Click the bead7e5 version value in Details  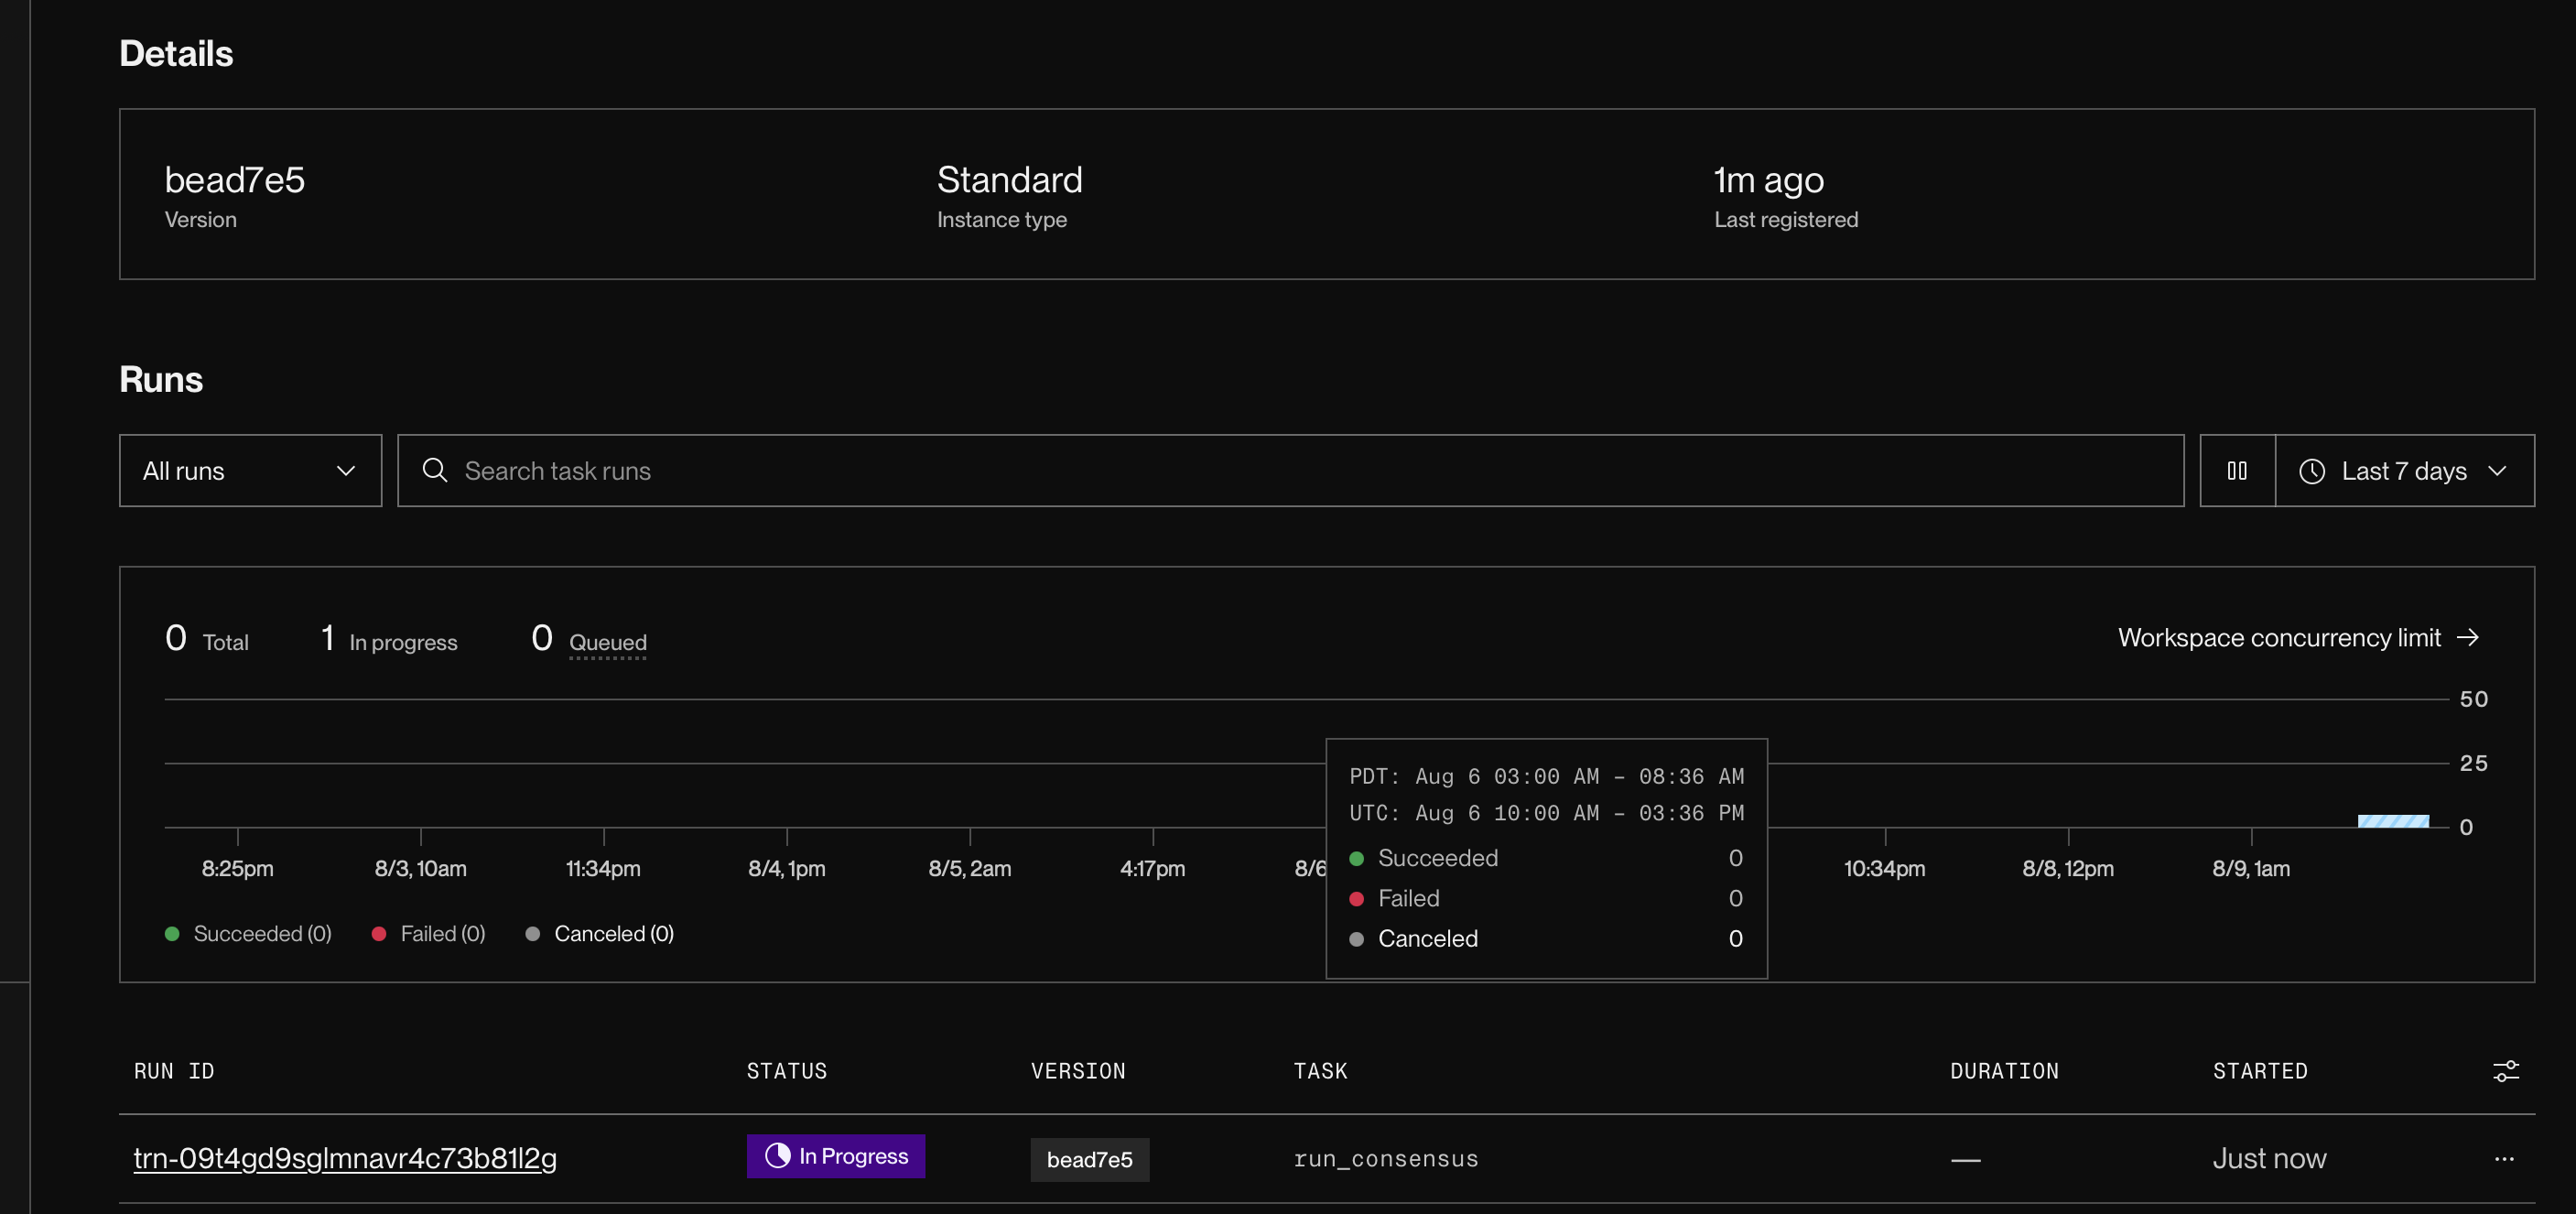click(235, 180)
